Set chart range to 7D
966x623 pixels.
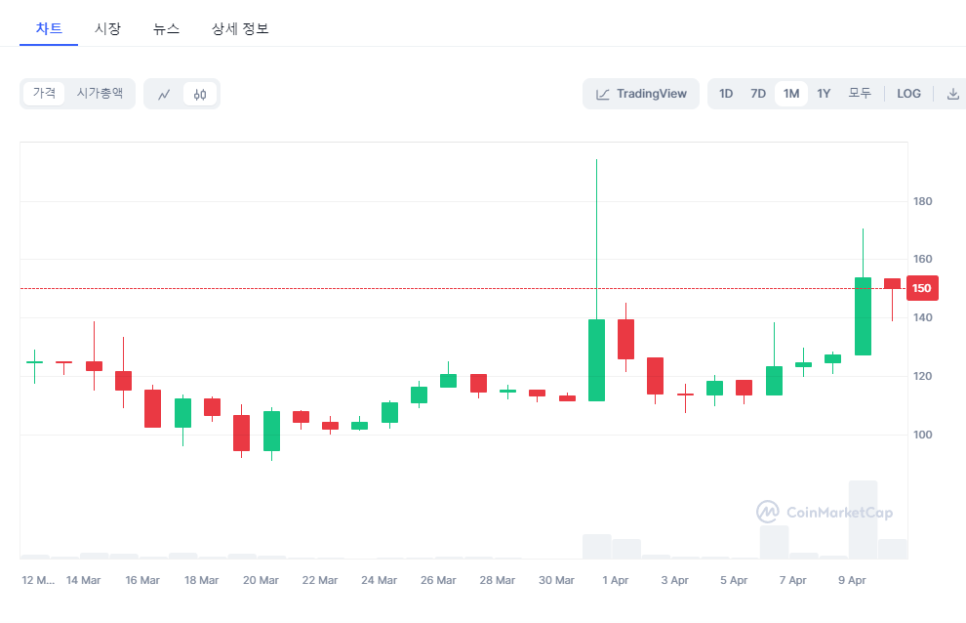point(758,94)
